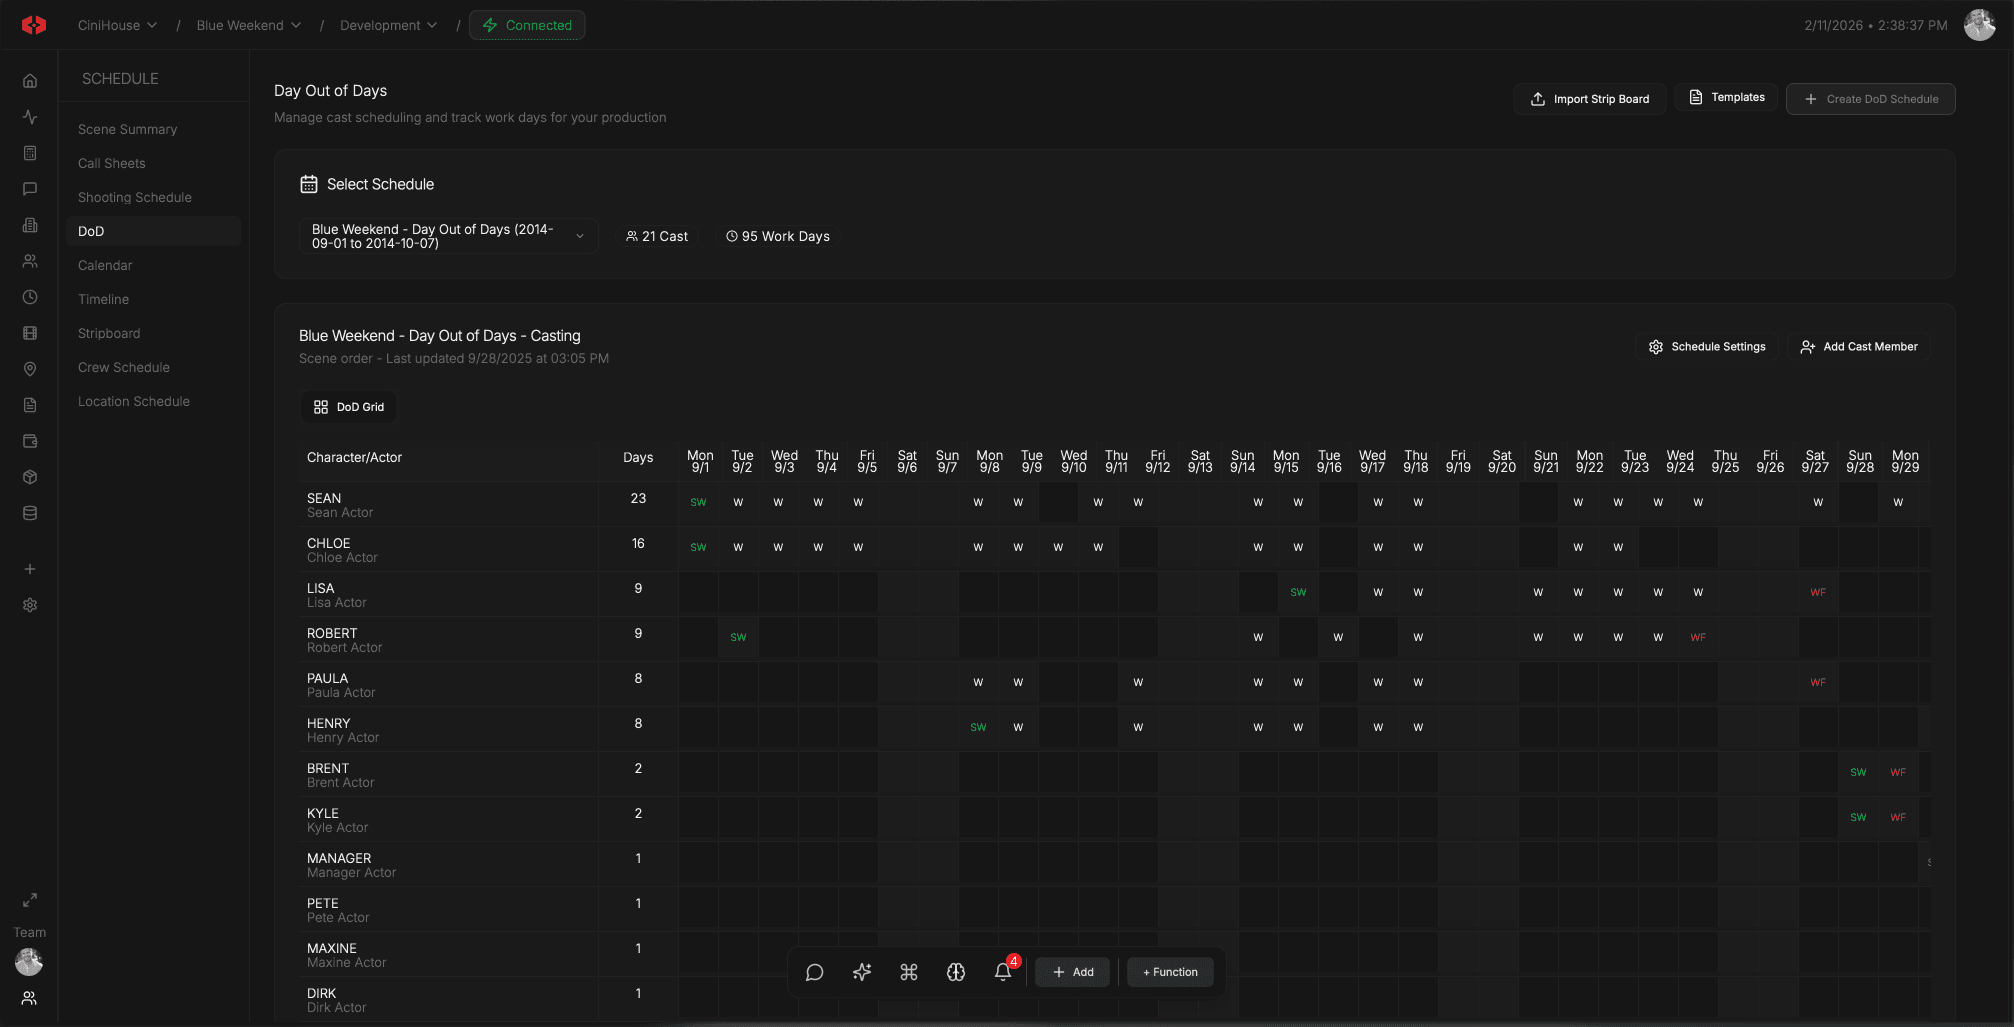
Task: Go to Location Schedule in Schedule menu
Action: coord(133,401)
